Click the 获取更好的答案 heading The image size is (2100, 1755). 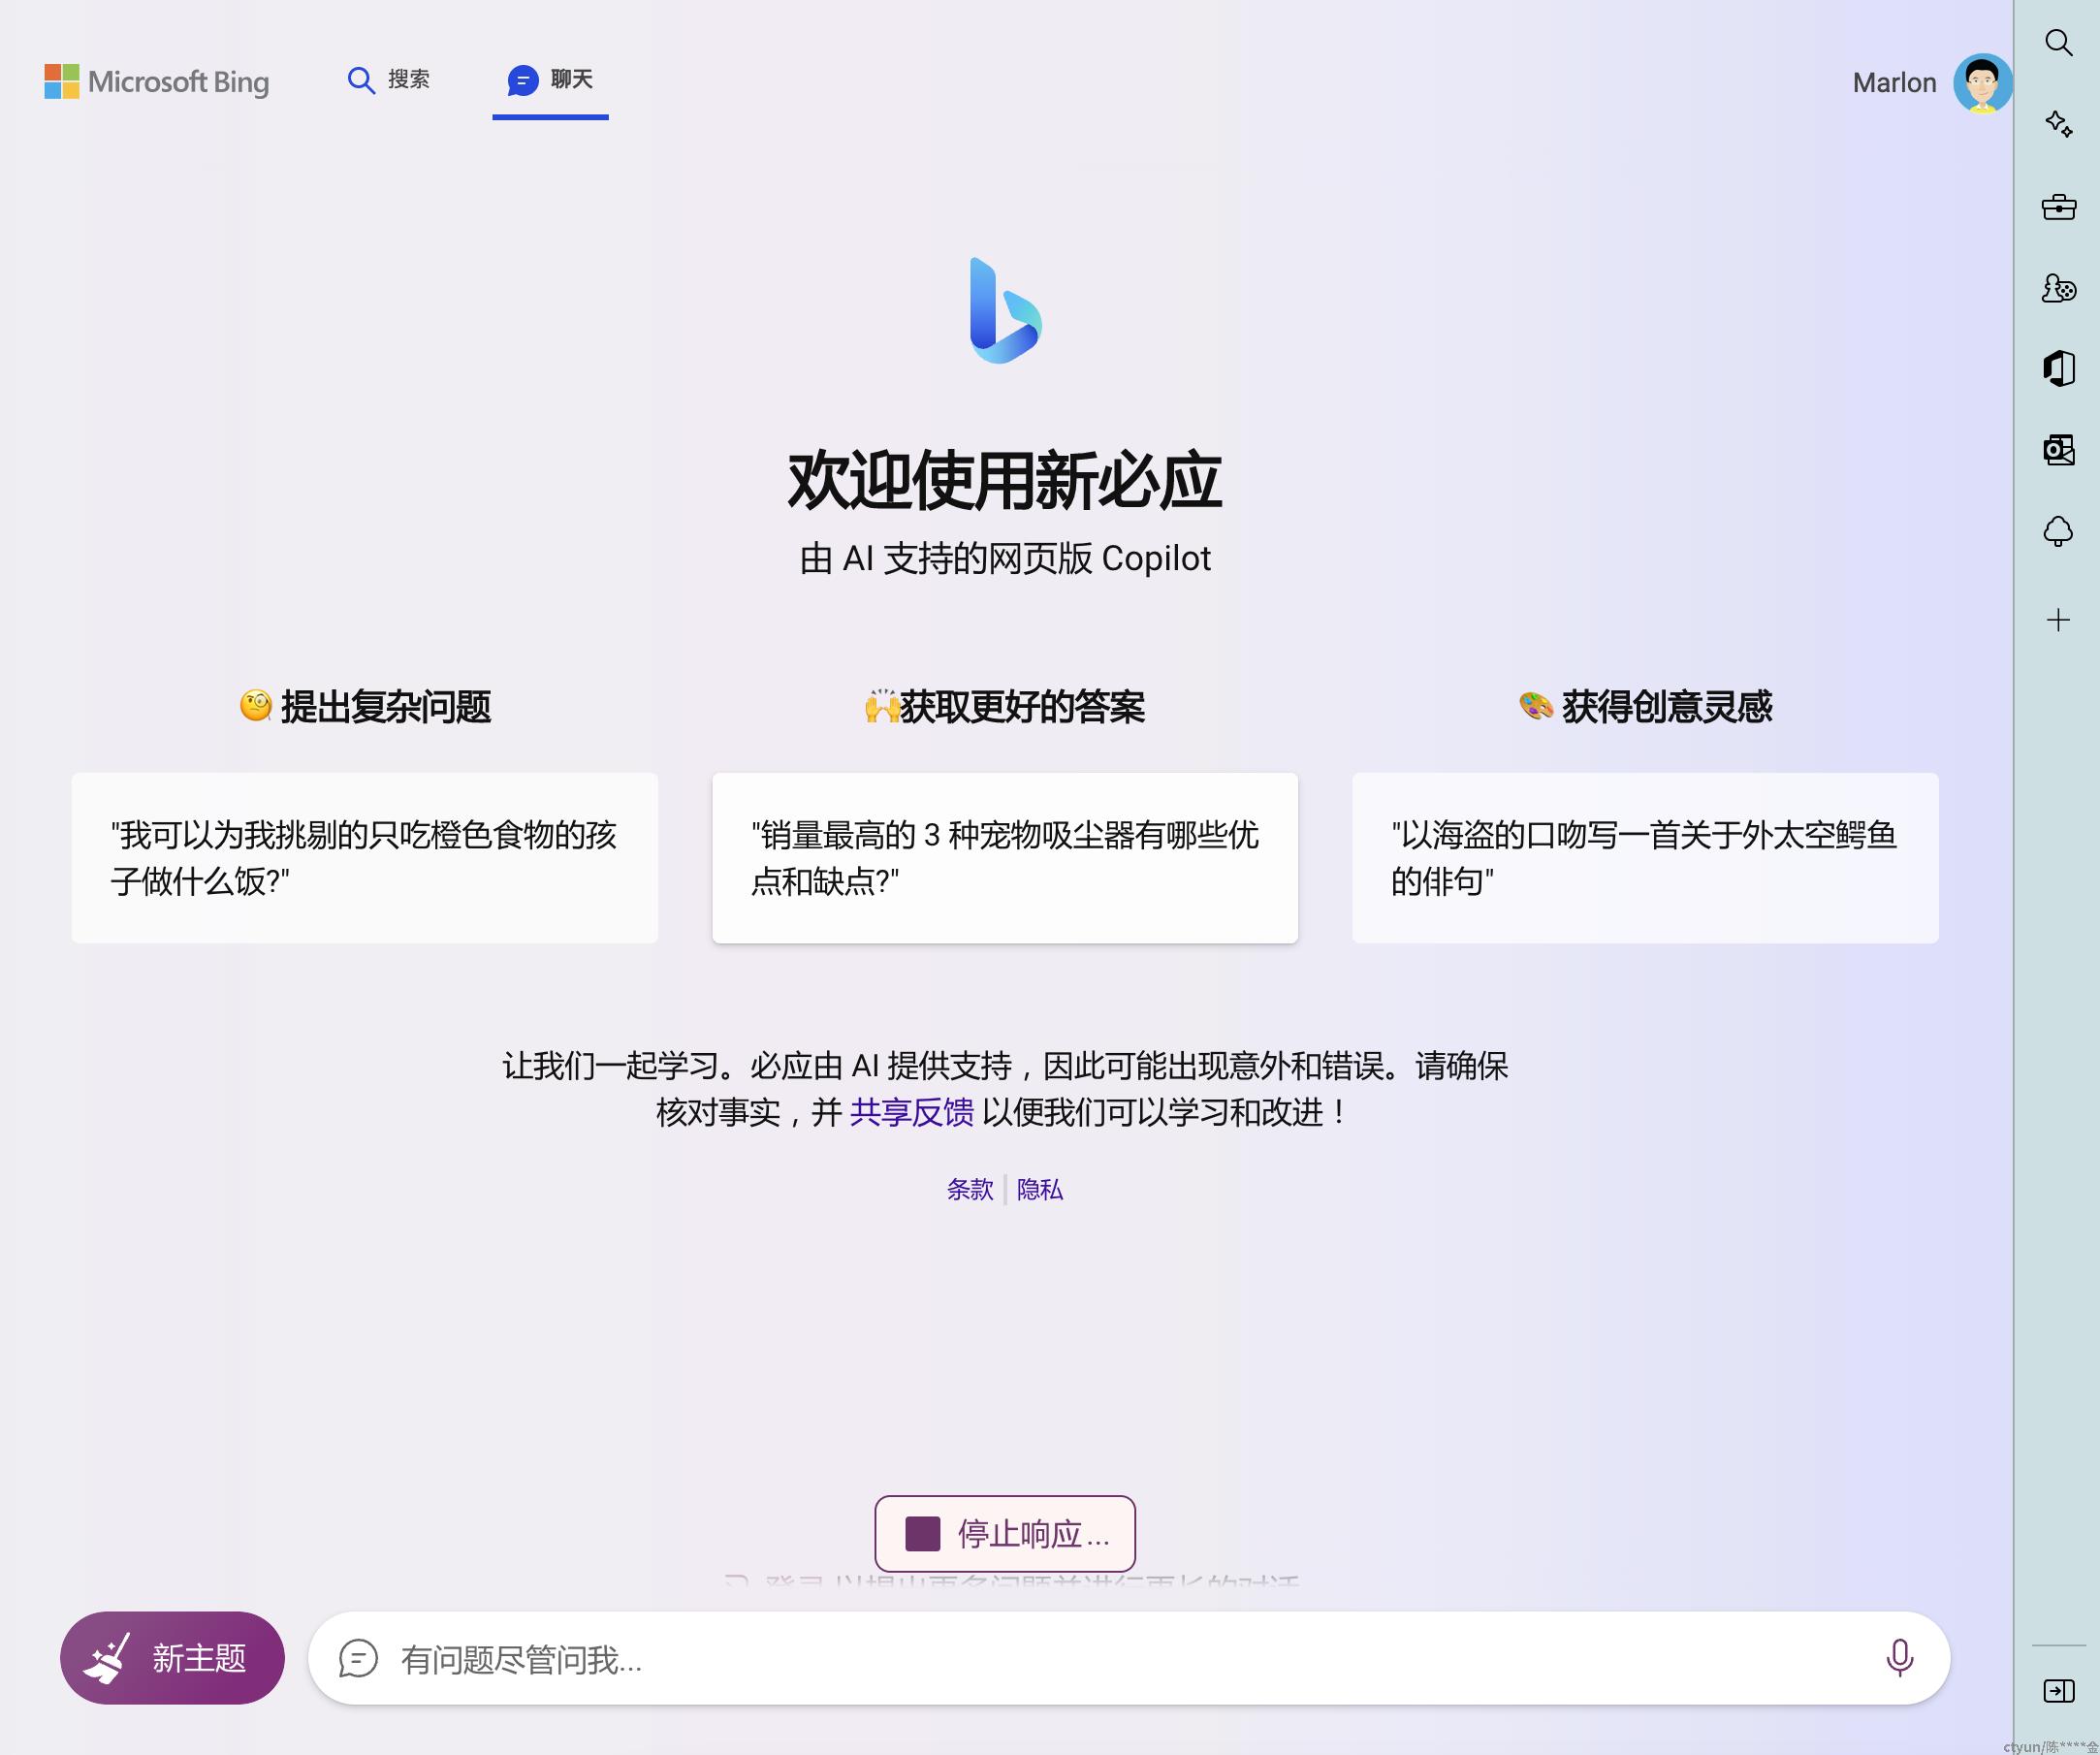click(x=1005, y=706)
